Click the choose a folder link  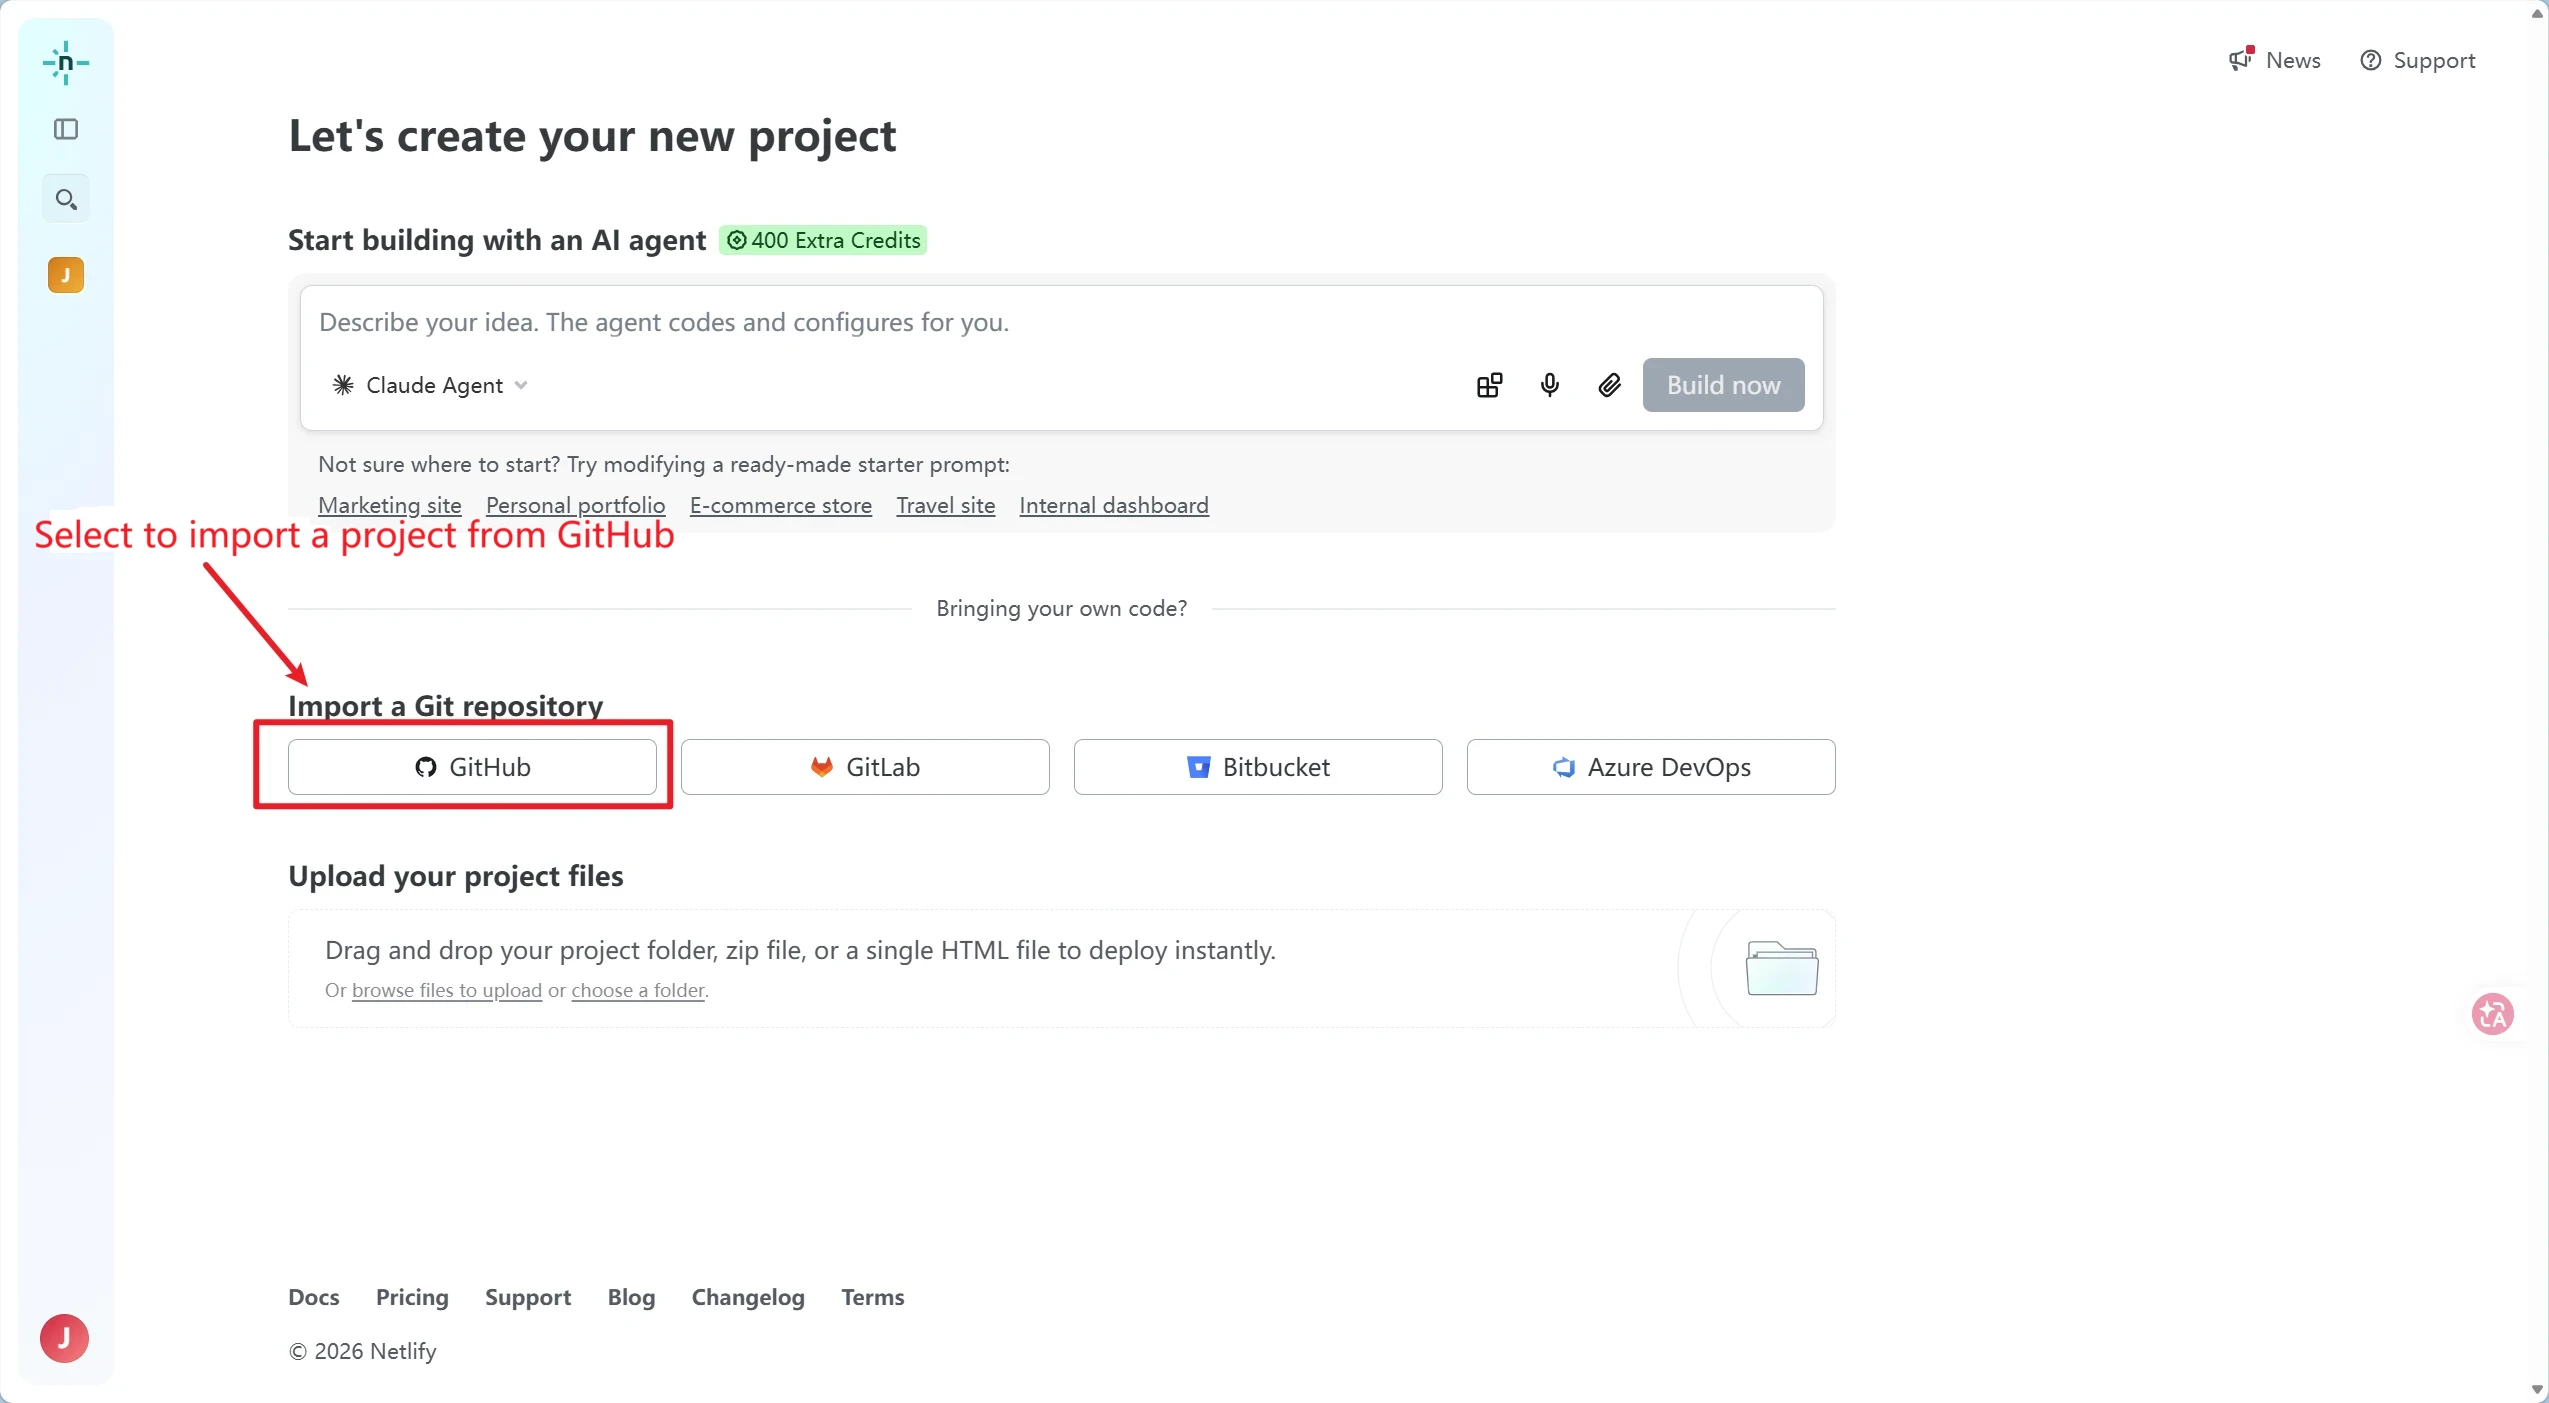pyautogui.click(x=638, y=990)
